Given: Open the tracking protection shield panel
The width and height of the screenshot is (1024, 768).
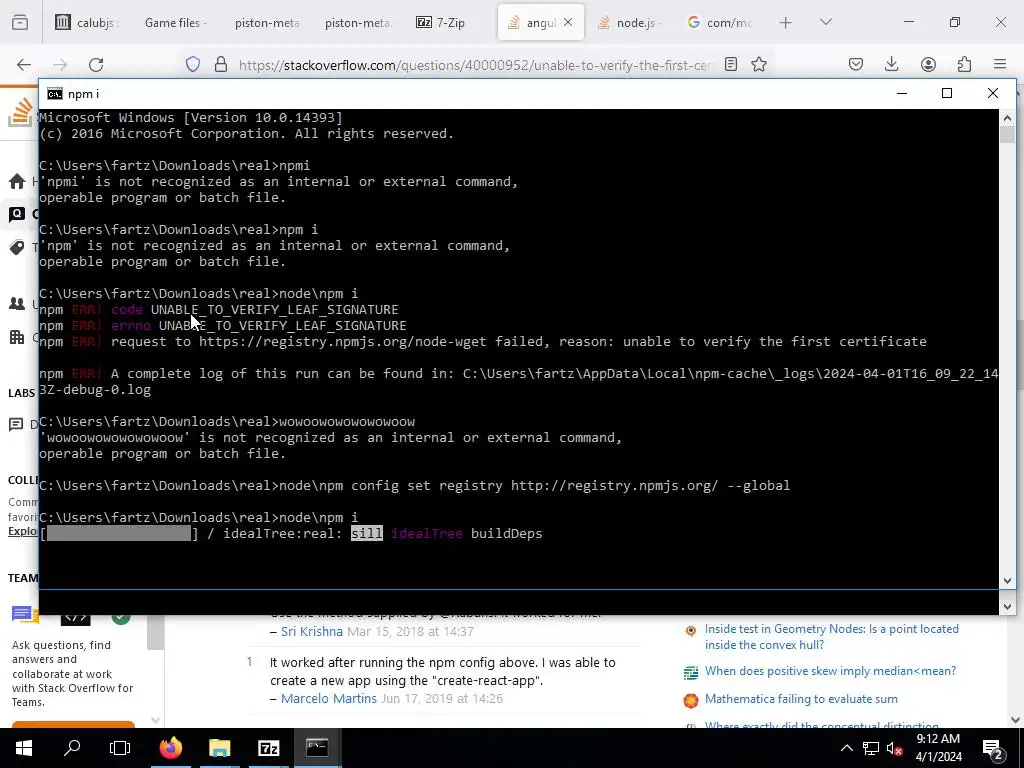Looking at the screenshot, I should (x=193, y=64).
